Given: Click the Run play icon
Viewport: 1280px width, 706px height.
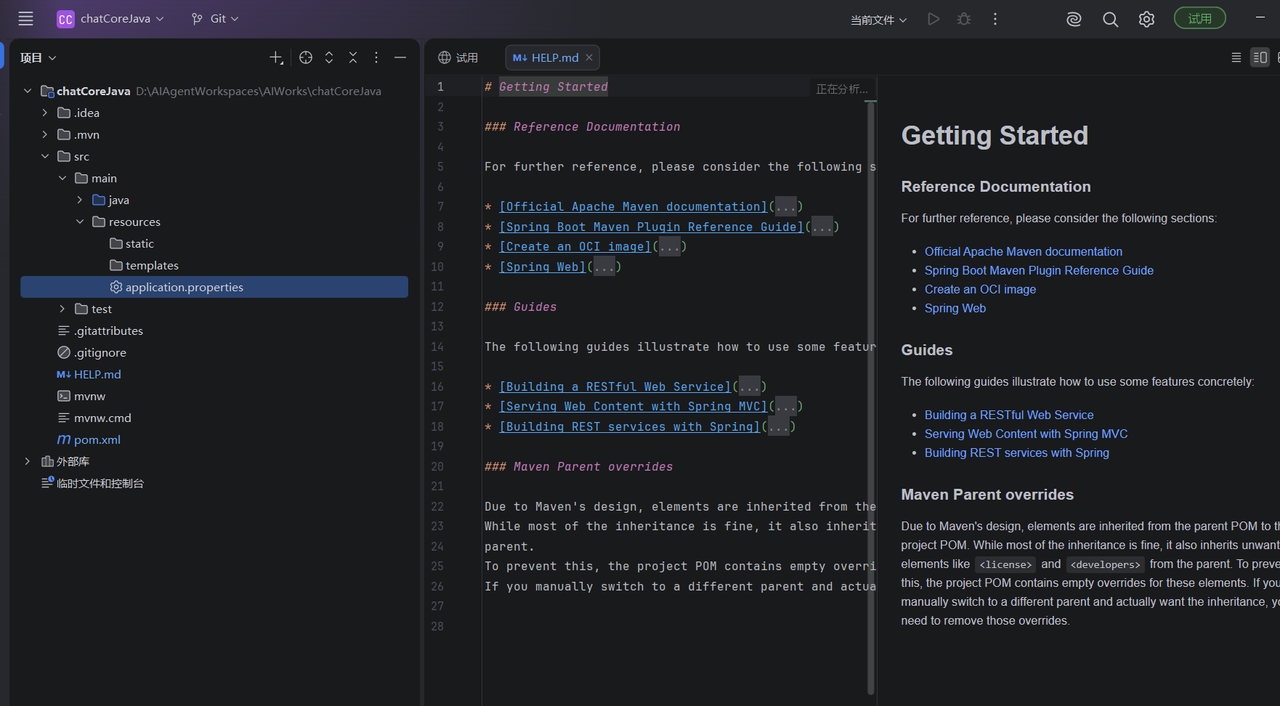Looking at the screenshot, I should click(x=933, y=19).
